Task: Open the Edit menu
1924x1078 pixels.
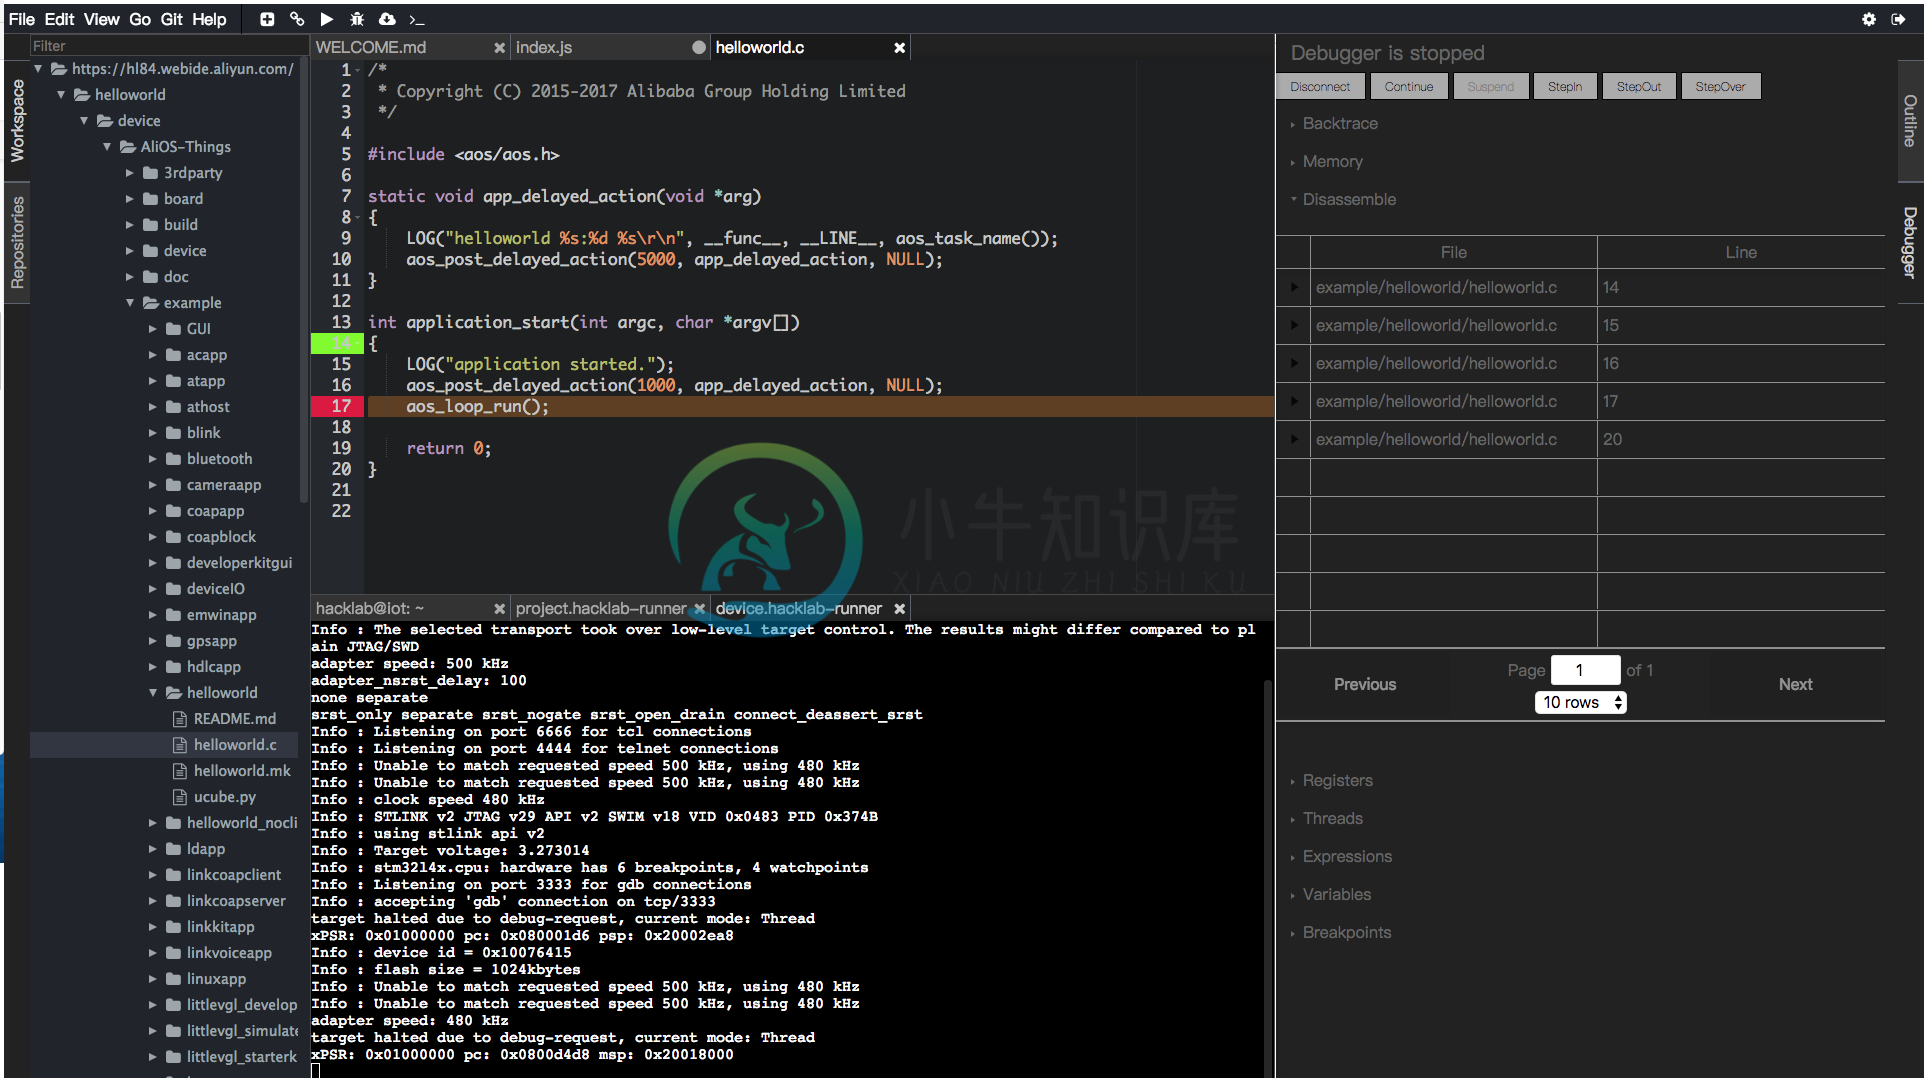Action: coord(59,19)
